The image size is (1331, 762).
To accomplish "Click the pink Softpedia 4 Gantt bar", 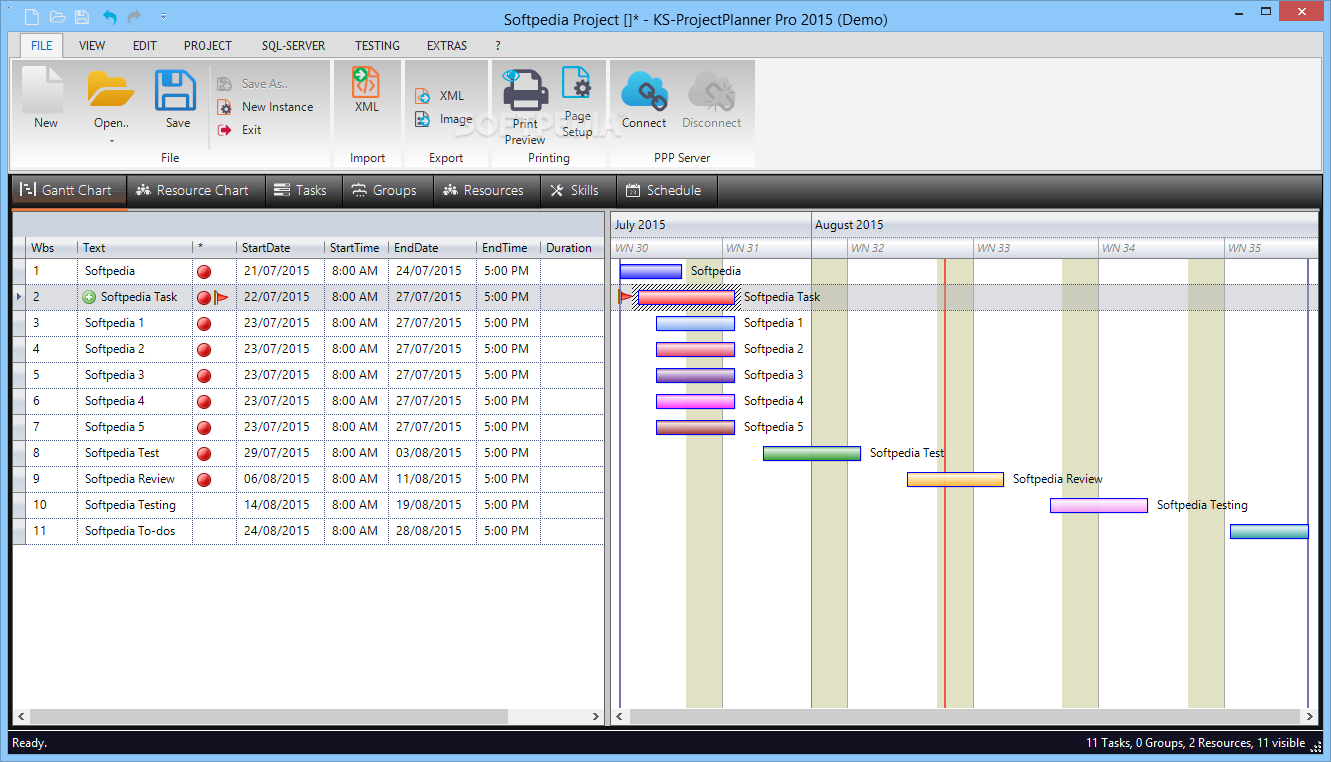I will (x=695, y=401).
